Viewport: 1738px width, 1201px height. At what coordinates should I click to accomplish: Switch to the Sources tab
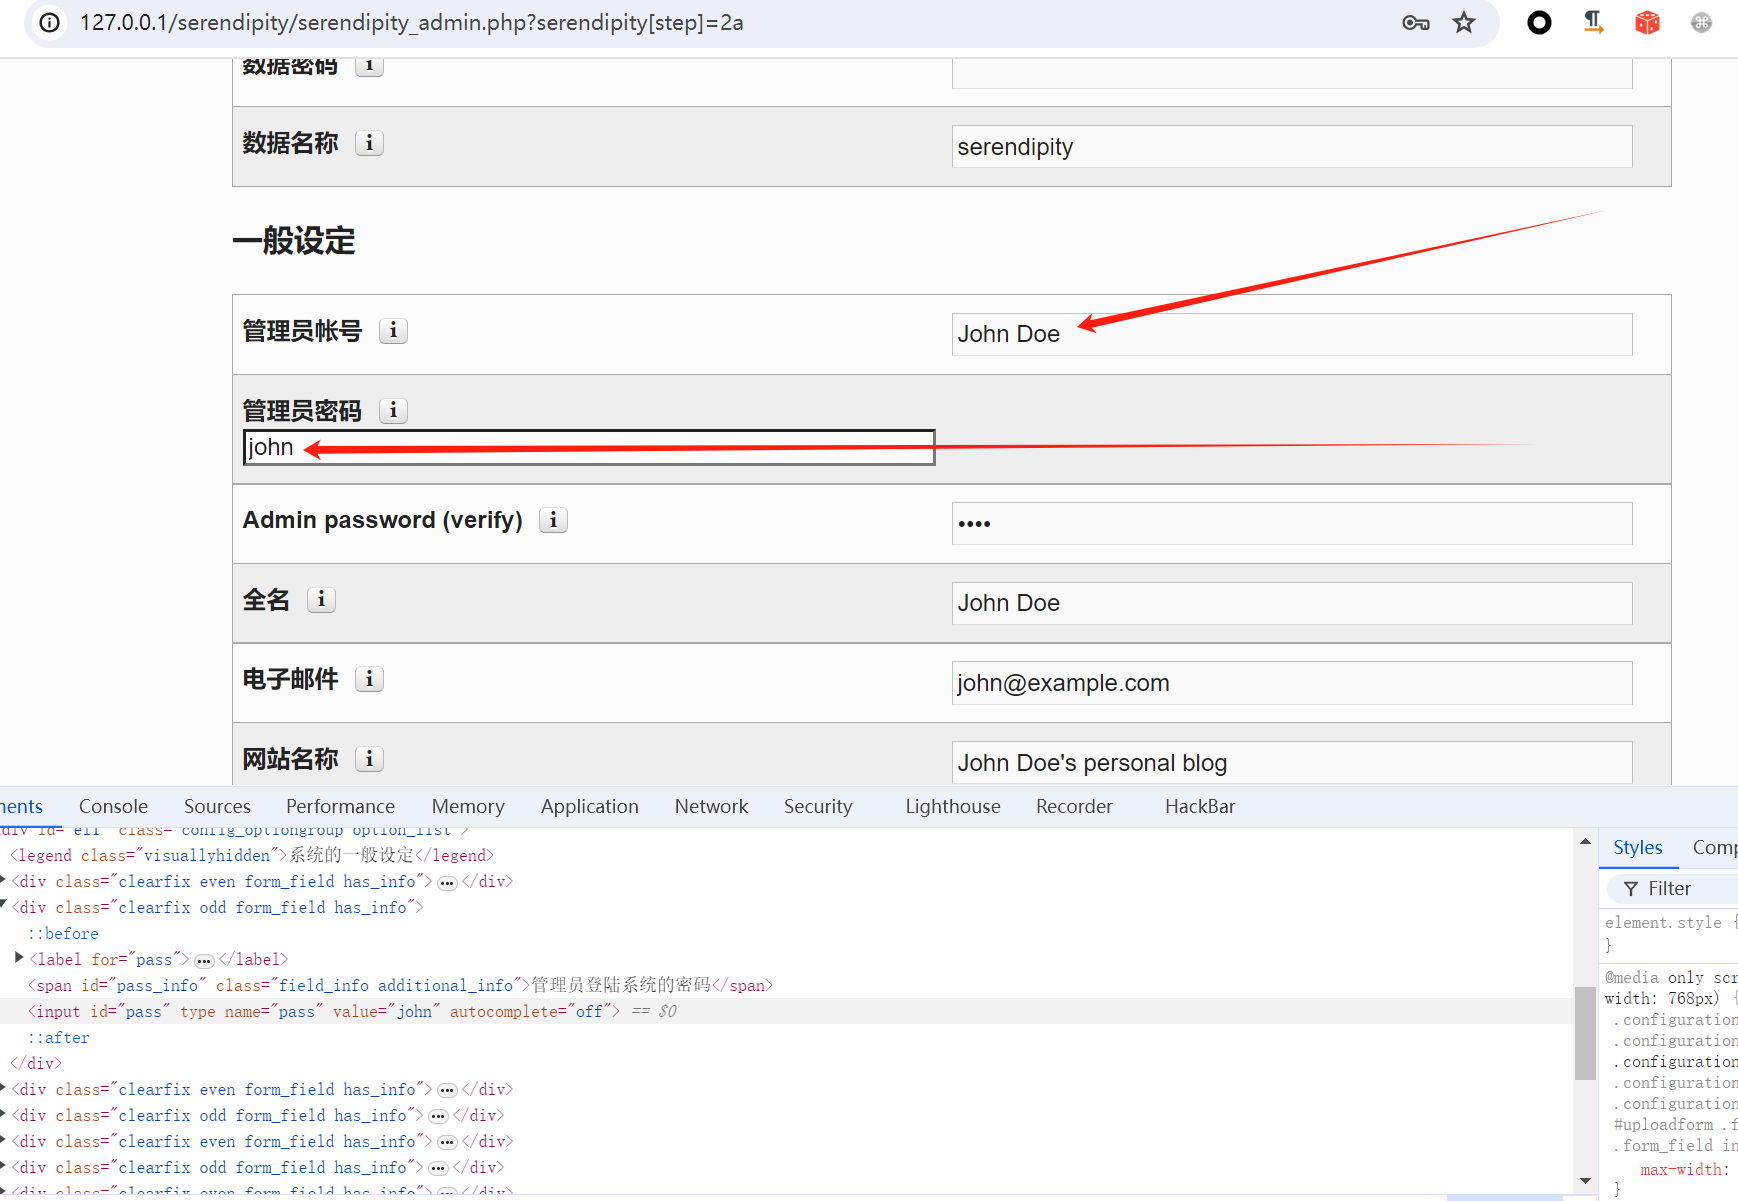click(x=217, y=806)
